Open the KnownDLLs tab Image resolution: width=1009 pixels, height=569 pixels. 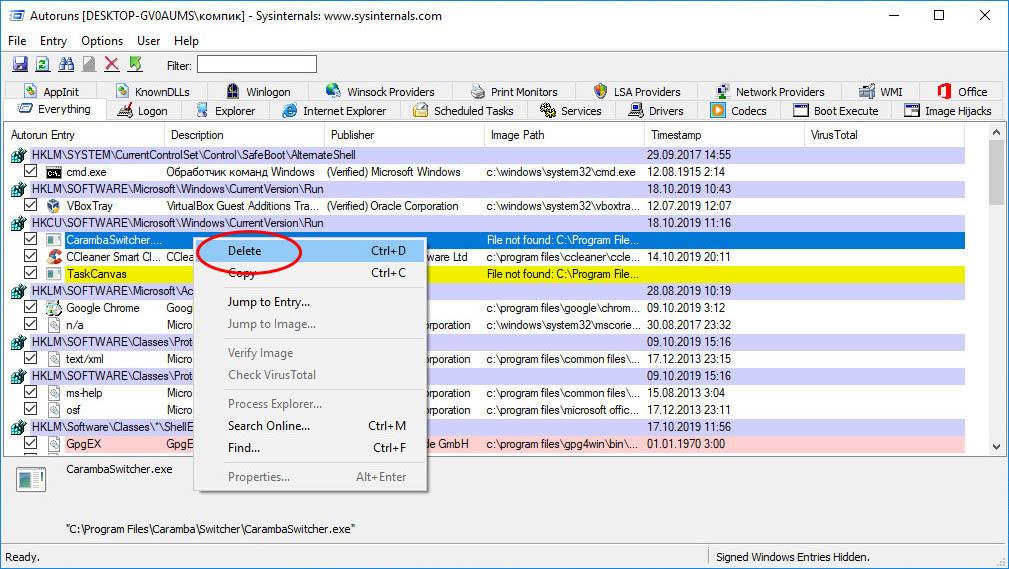point(153,91)
